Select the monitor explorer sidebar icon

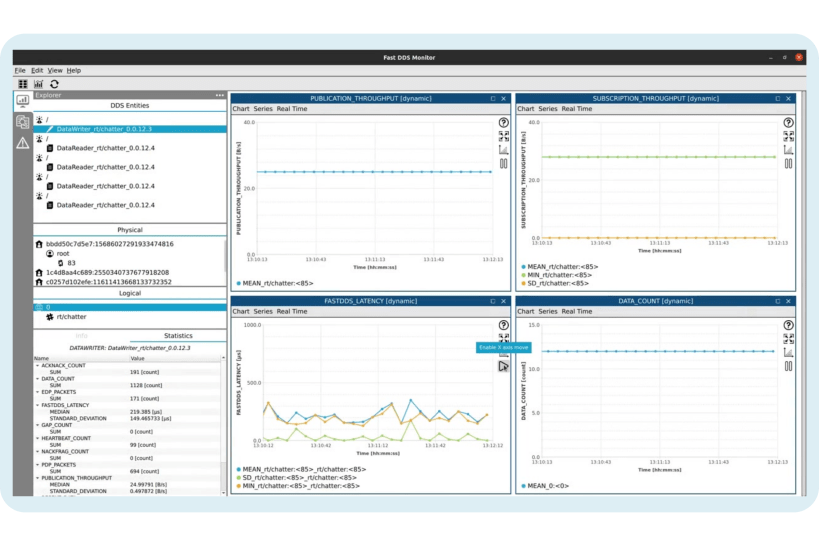click(22, 100)
